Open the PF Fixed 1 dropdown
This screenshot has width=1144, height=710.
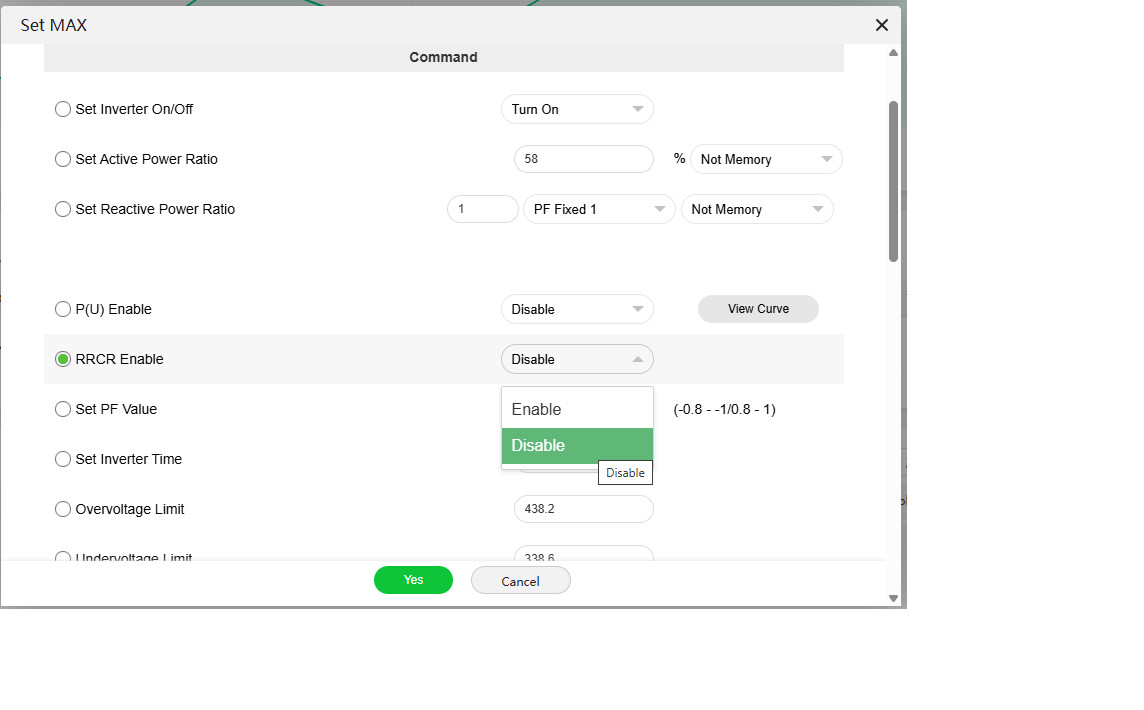point(598,209)
